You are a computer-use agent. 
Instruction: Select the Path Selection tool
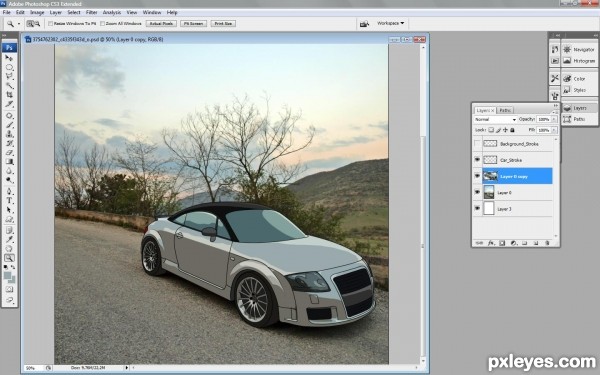click(9, 210)
